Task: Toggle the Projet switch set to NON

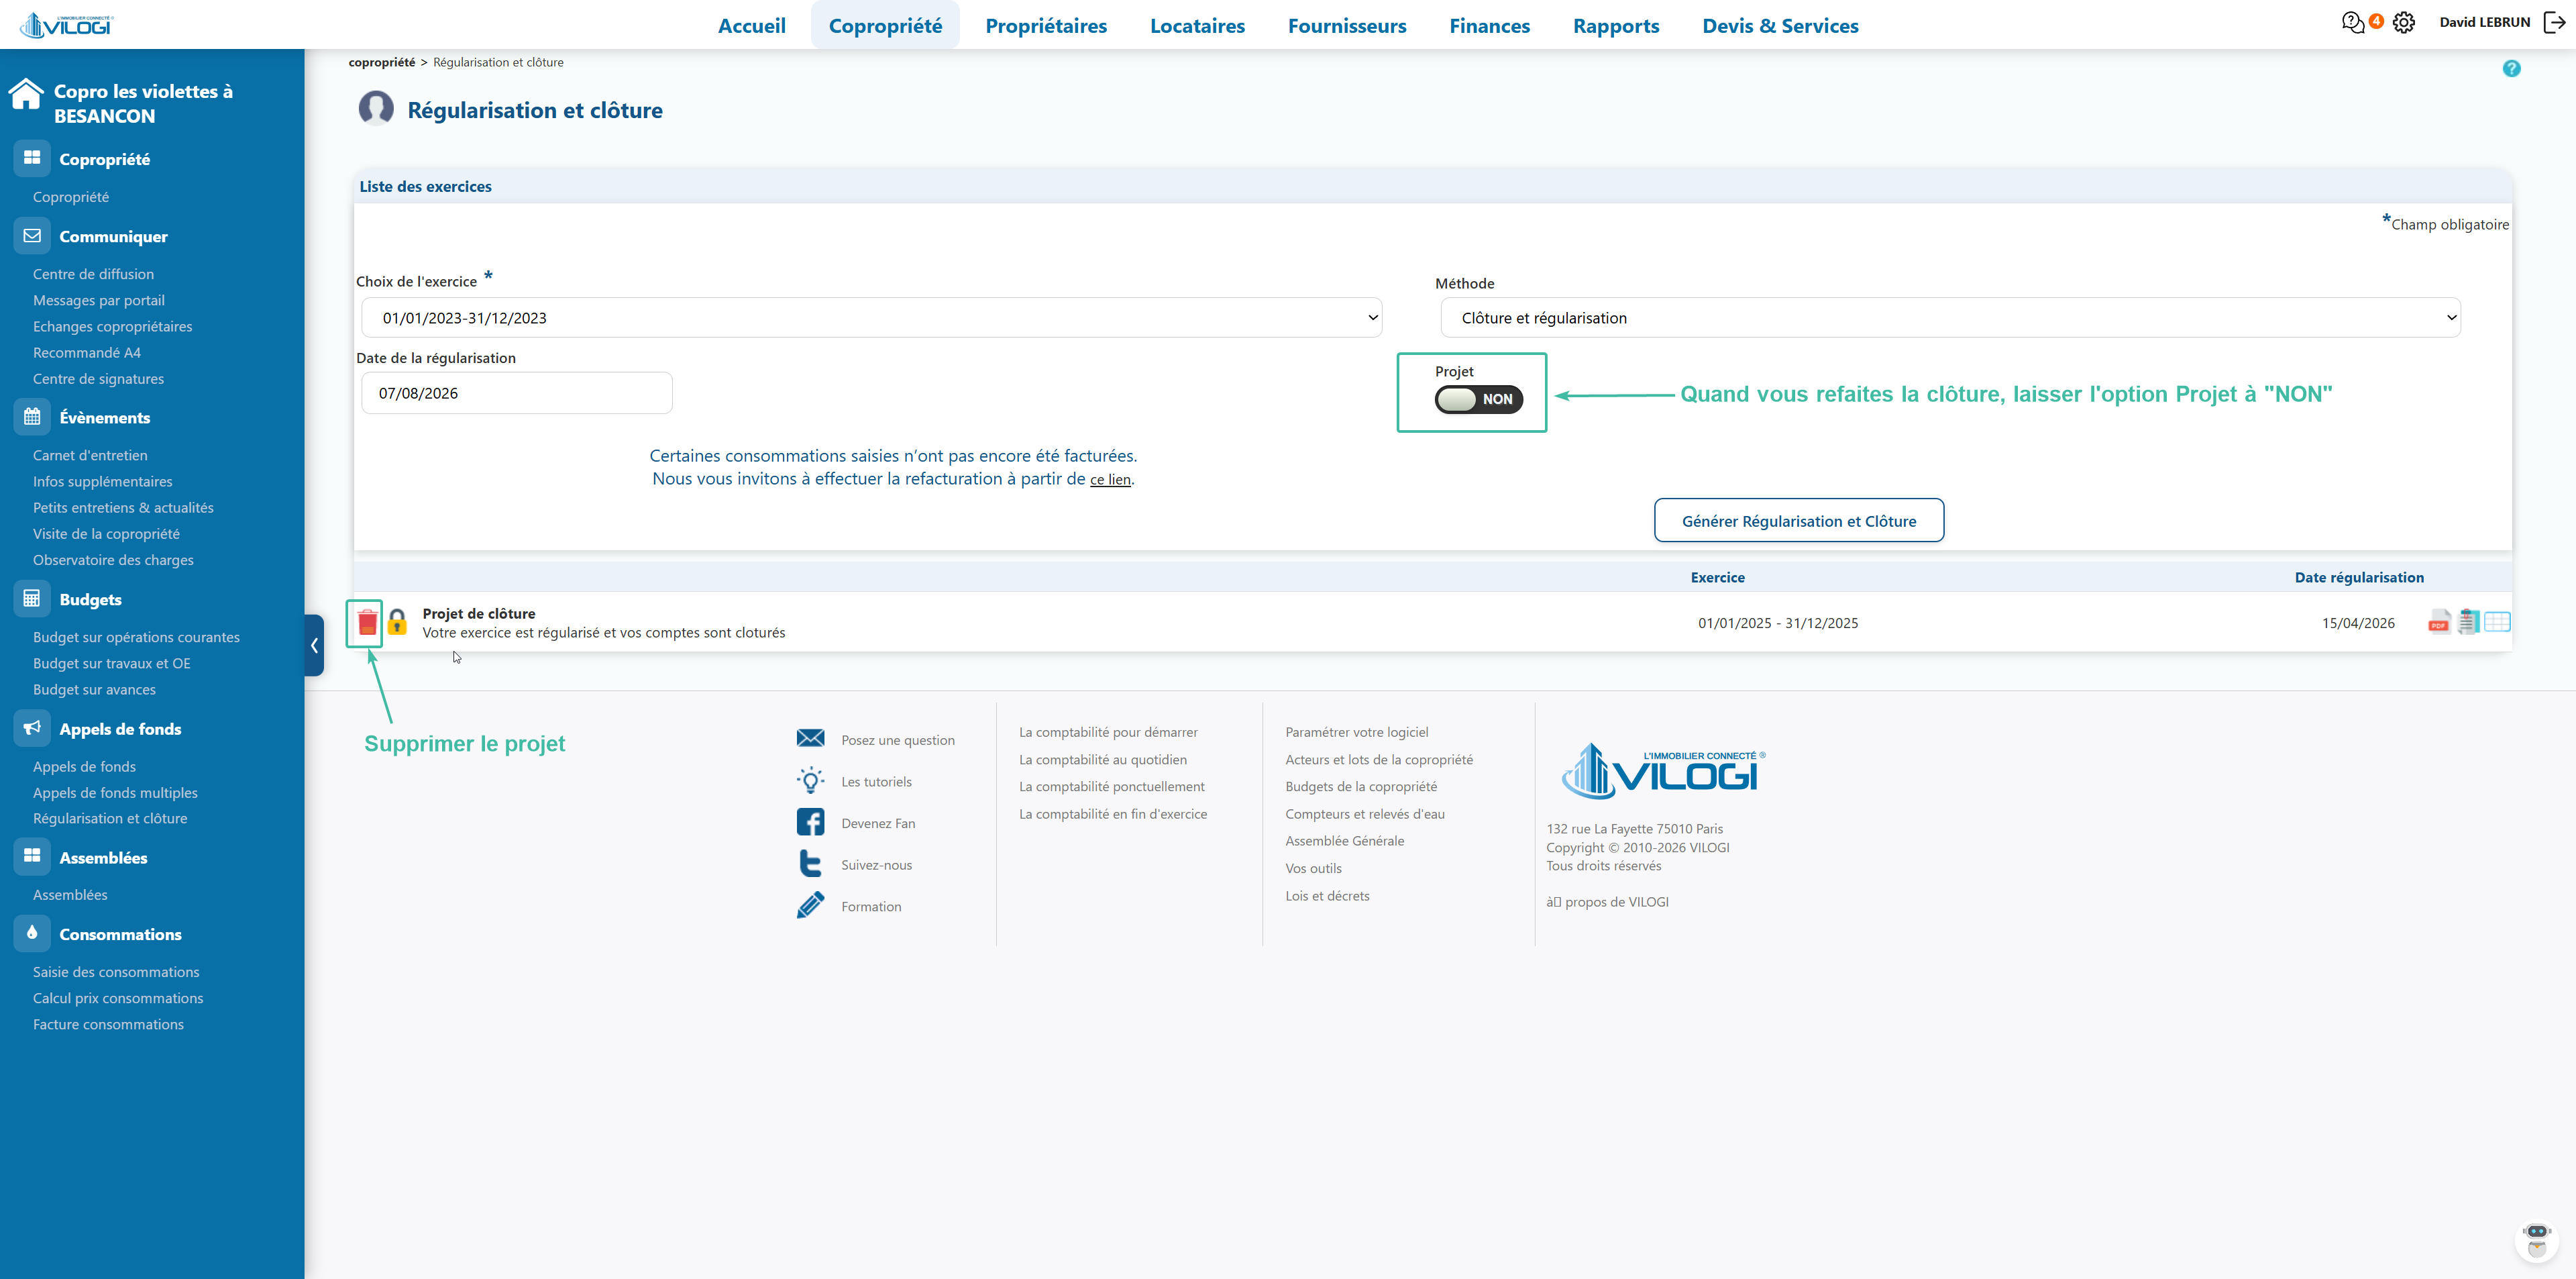Action: (x=1478, y=399)
